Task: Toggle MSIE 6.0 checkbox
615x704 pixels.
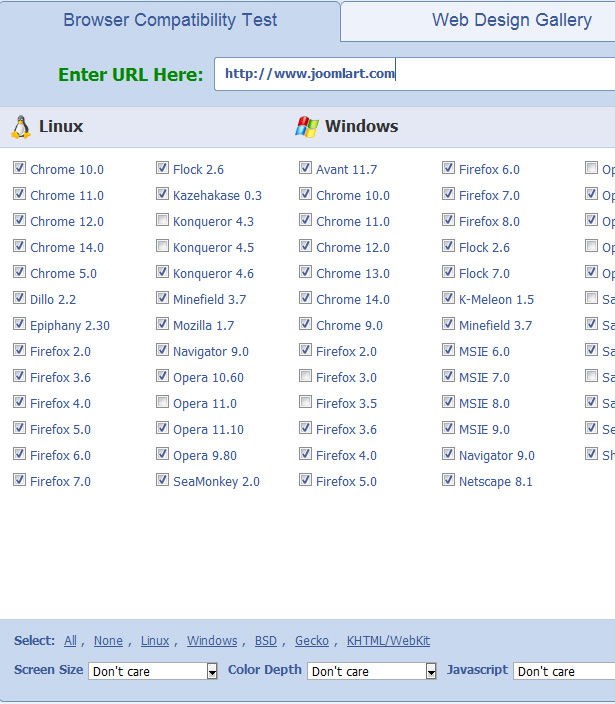Action: [448, 350]
